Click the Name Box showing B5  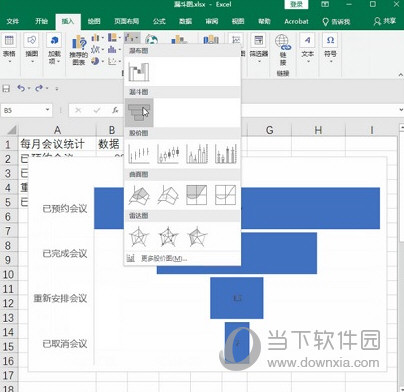click(x=22, y=110)
